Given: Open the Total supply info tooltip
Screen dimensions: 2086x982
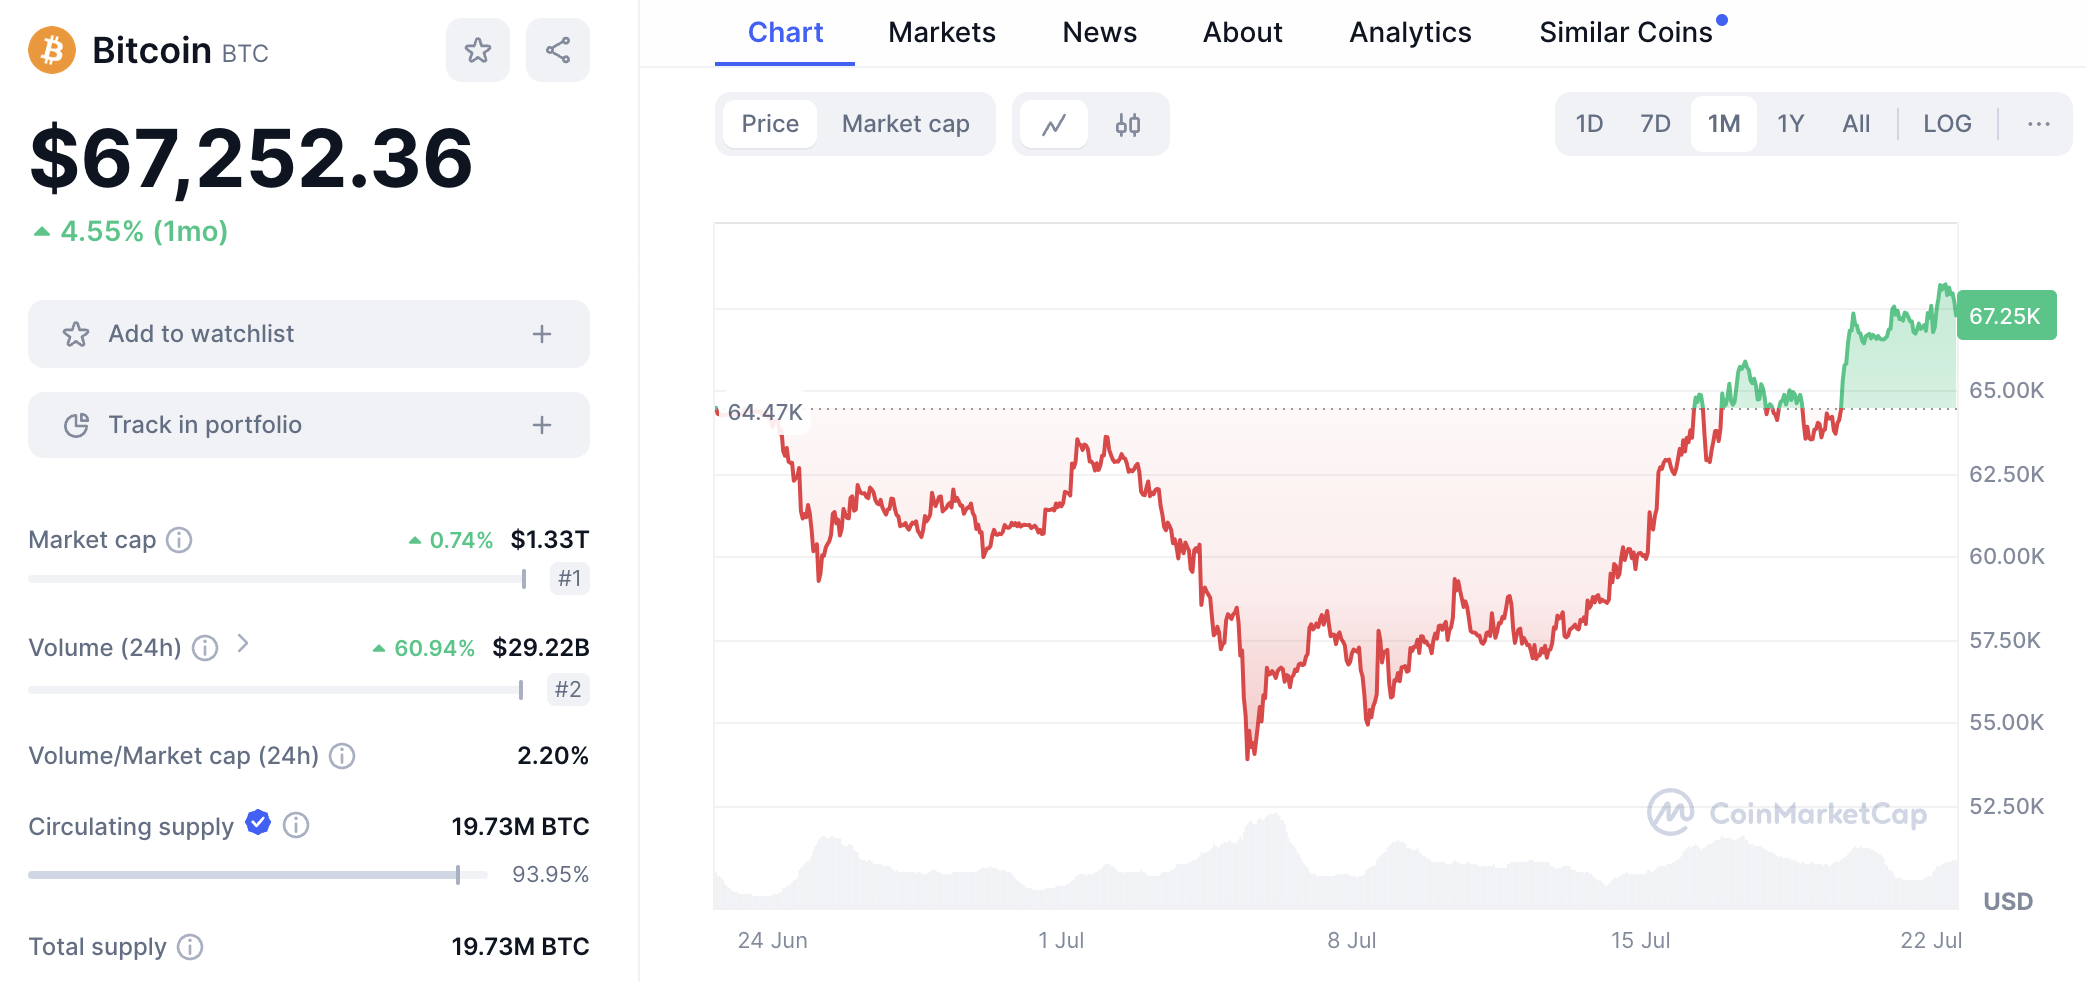Looking at the screenshot, I should pos(190,946).
